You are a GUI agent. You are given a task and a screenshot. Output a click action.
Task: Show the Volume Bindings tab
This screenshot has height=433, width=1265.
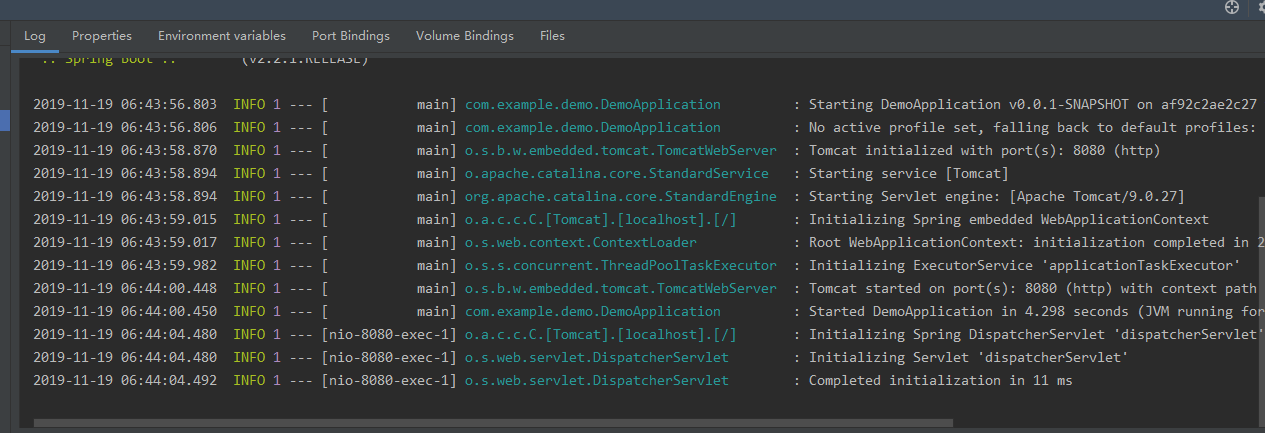click(465, 36)
